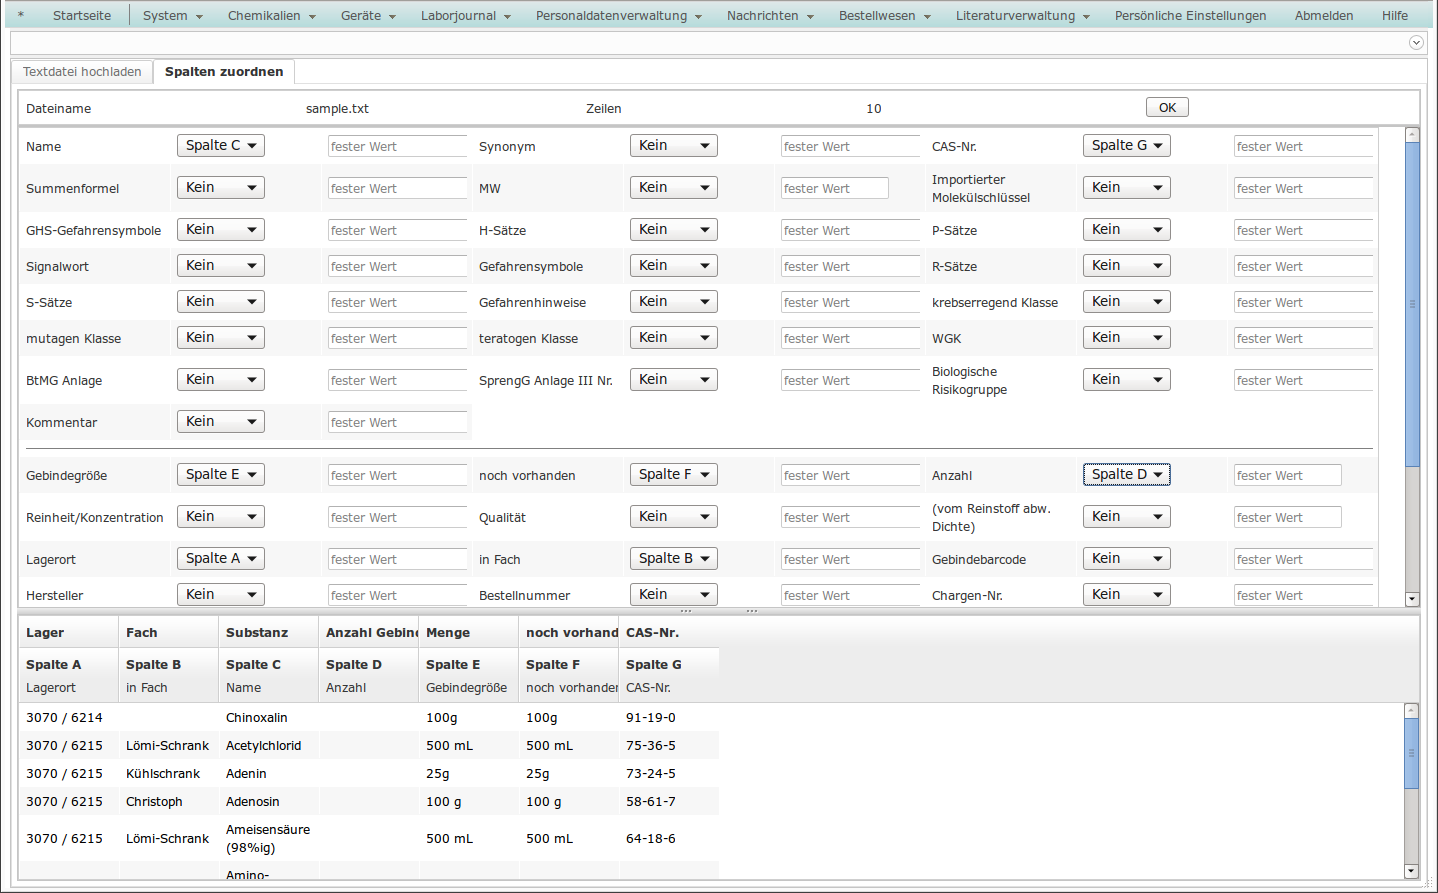Image resolution: width=1438 pixels, height=893 pixels.
Task: Click the OK button
Action: click(1167, 108)
